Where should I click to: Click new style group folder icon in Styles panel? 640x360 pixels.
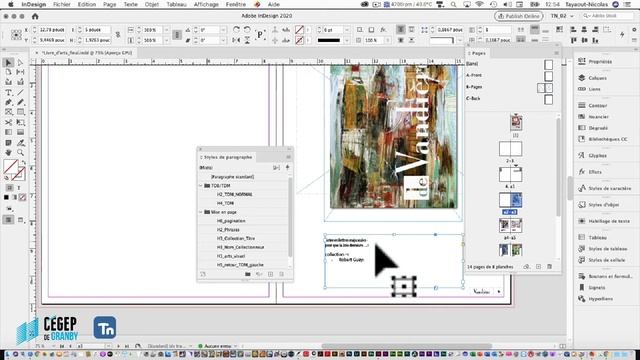[x=248, y=274]
